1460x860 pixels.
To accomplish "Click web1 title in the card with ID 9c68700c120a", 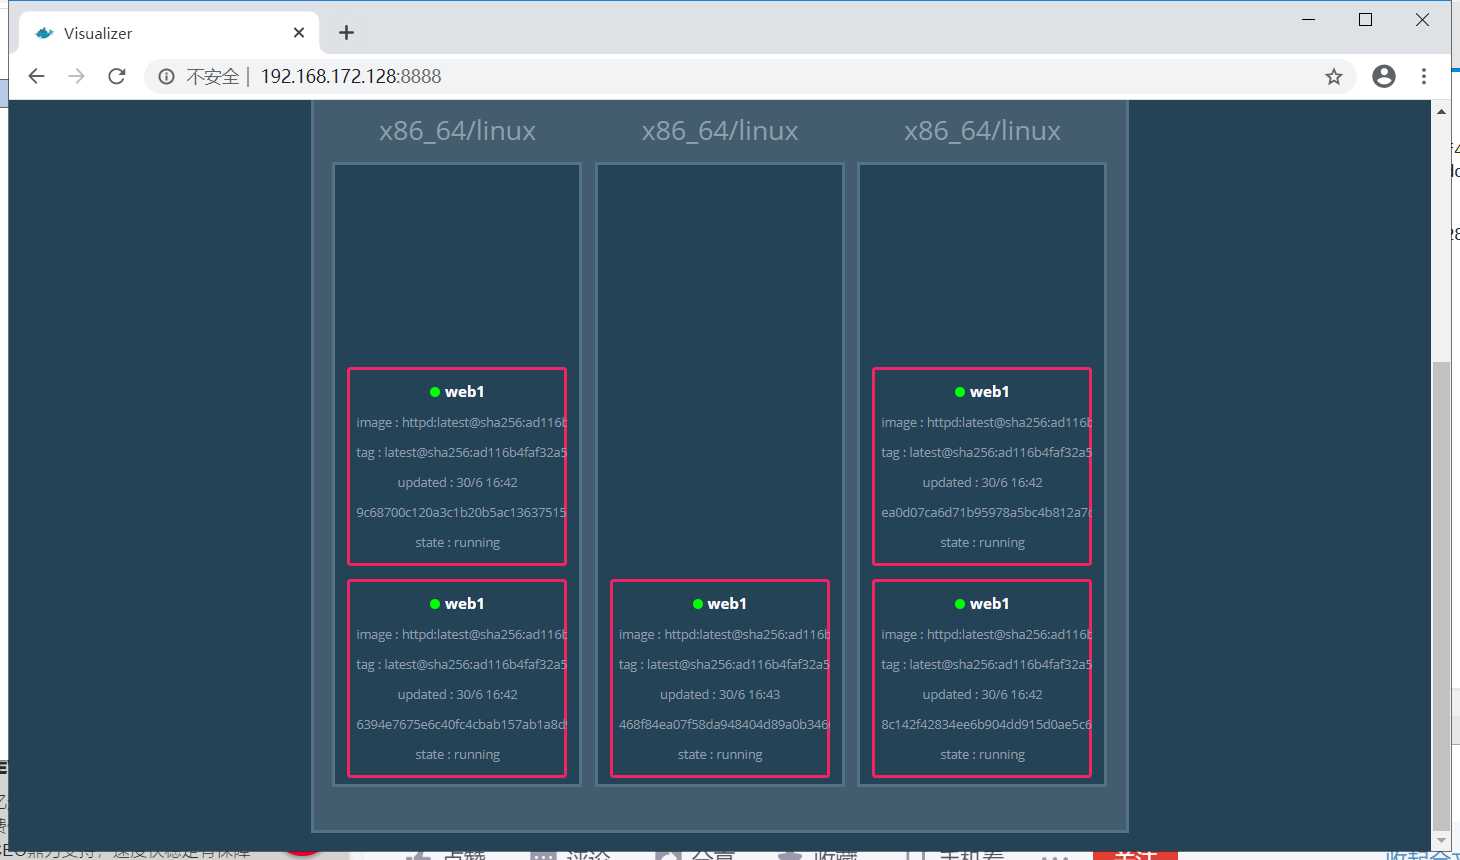I will pyautogui.click(x=464, y=392).
